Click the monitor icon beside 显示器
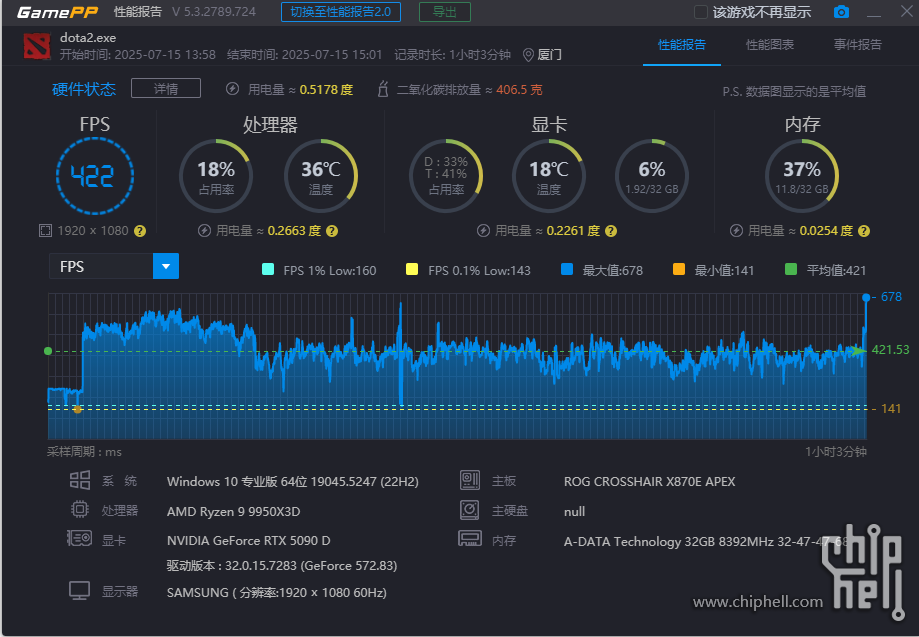The image size is (919, 637). (x=80, y=591)
